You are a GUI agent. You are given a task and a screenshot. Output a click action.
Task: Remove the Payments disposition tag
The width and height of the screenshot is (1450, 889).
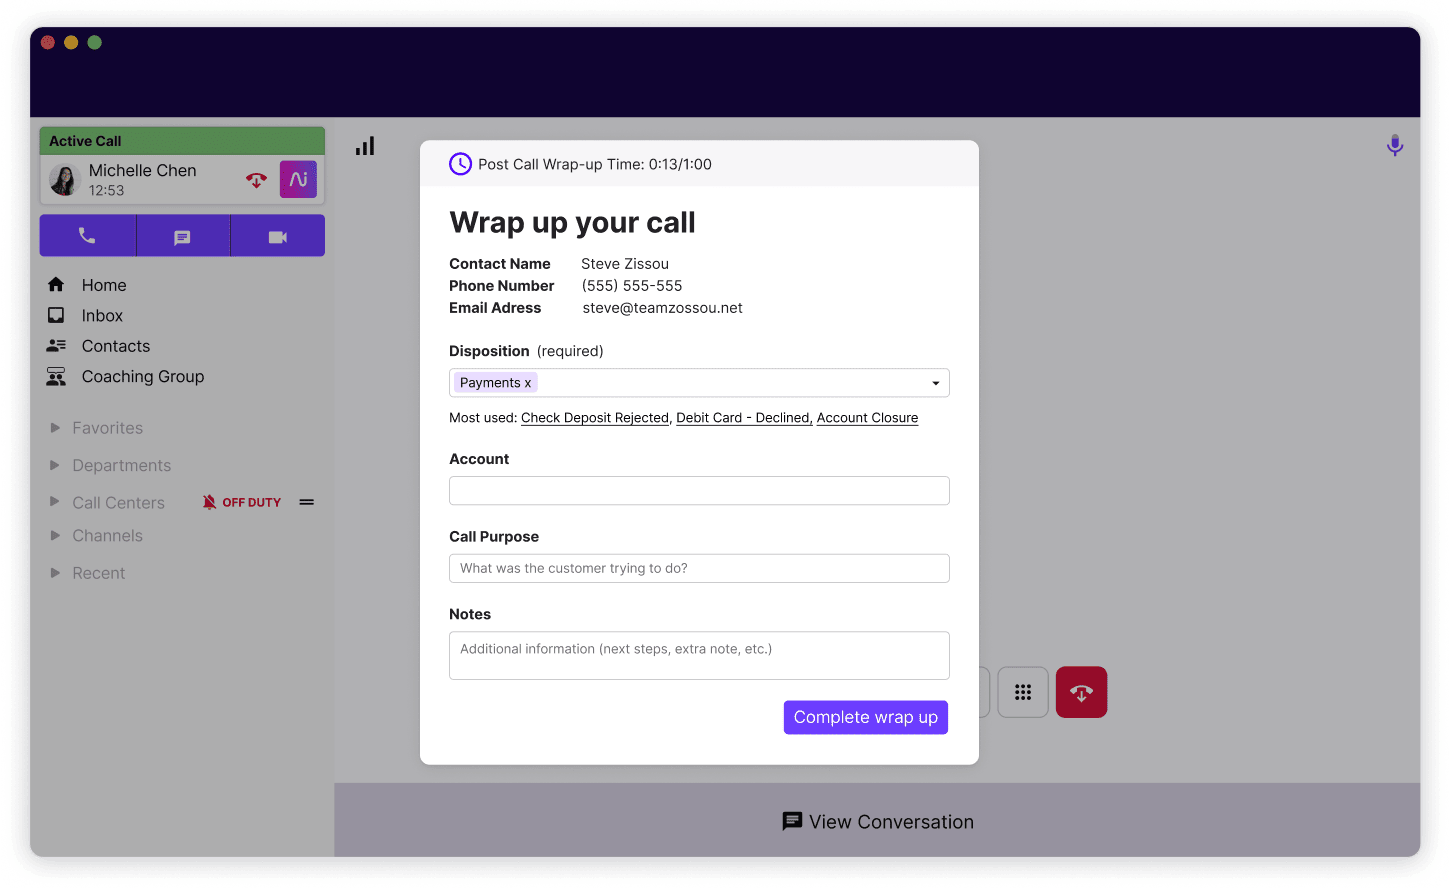[x=528, y=382]
